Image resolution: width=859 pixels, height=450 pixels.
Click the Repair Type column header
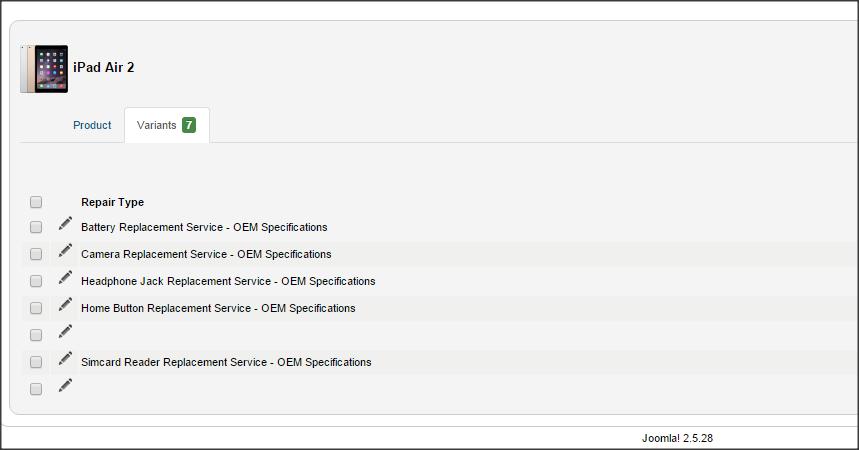click(112, 202)
